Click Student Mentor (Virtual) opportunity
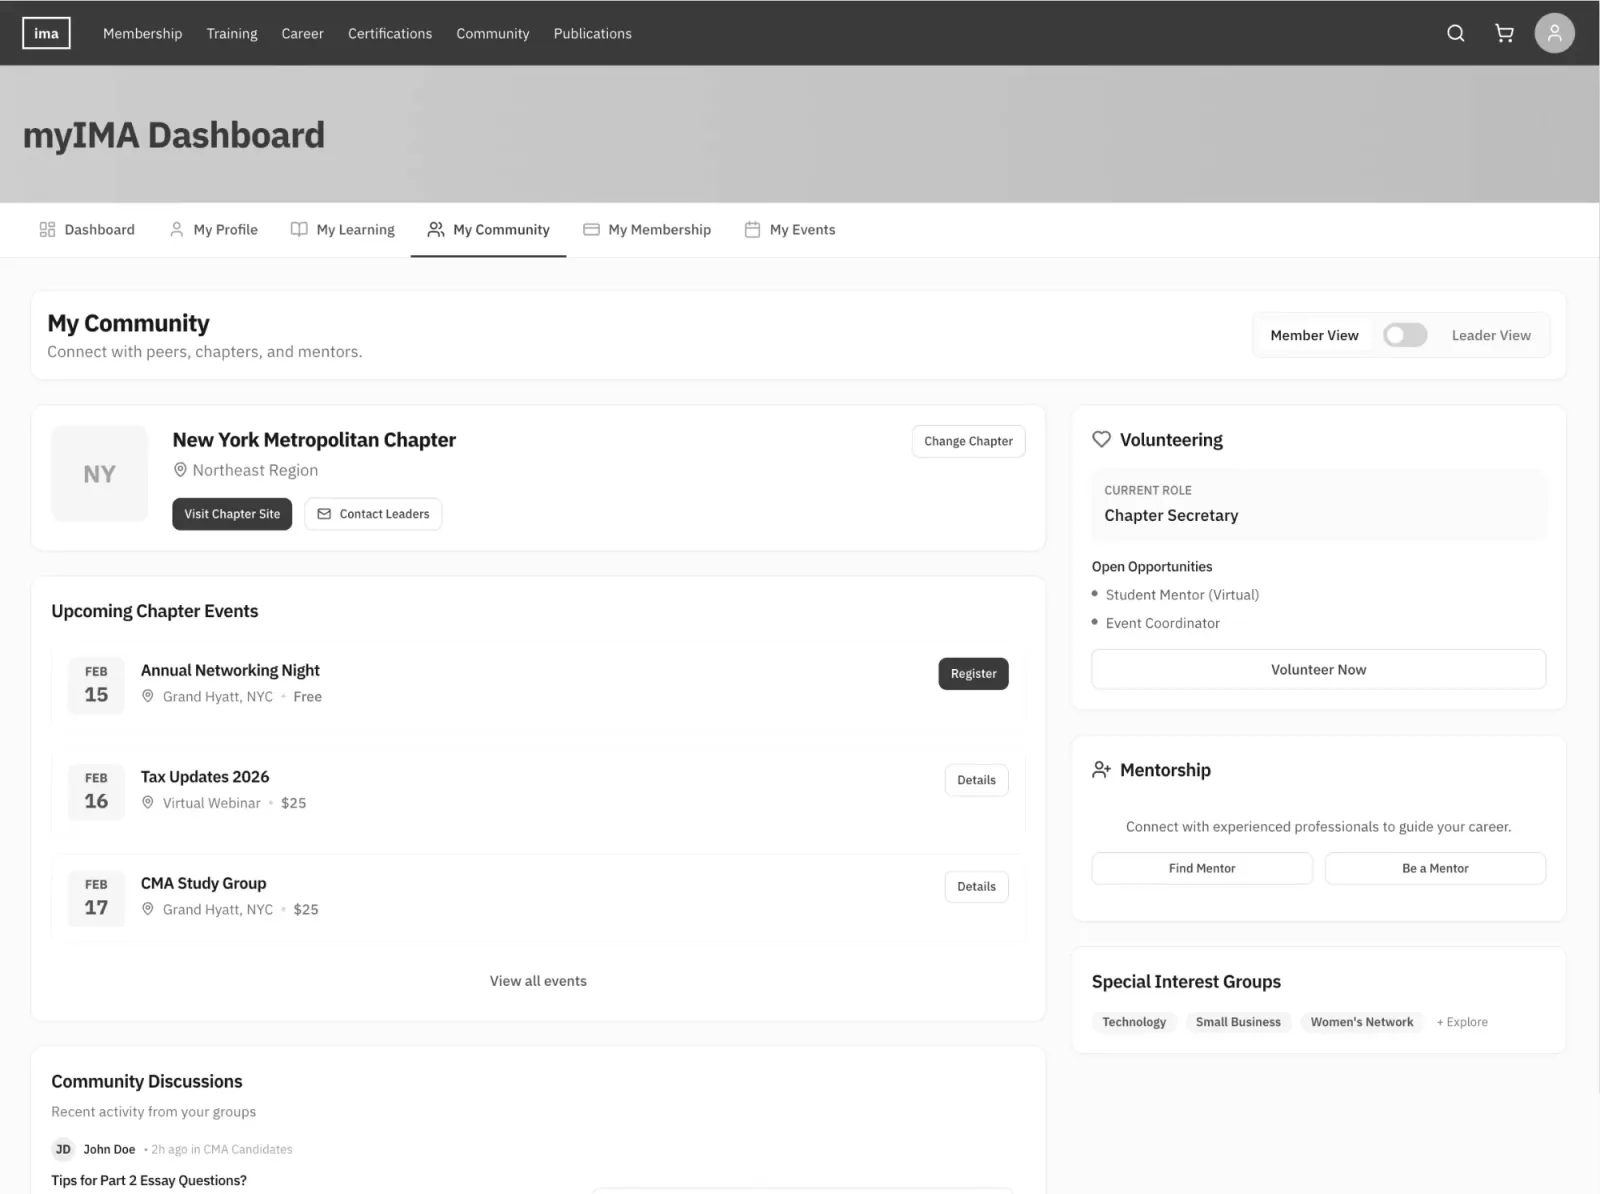Viewport: 1600px width, 1194px height. click(1182, 594)
